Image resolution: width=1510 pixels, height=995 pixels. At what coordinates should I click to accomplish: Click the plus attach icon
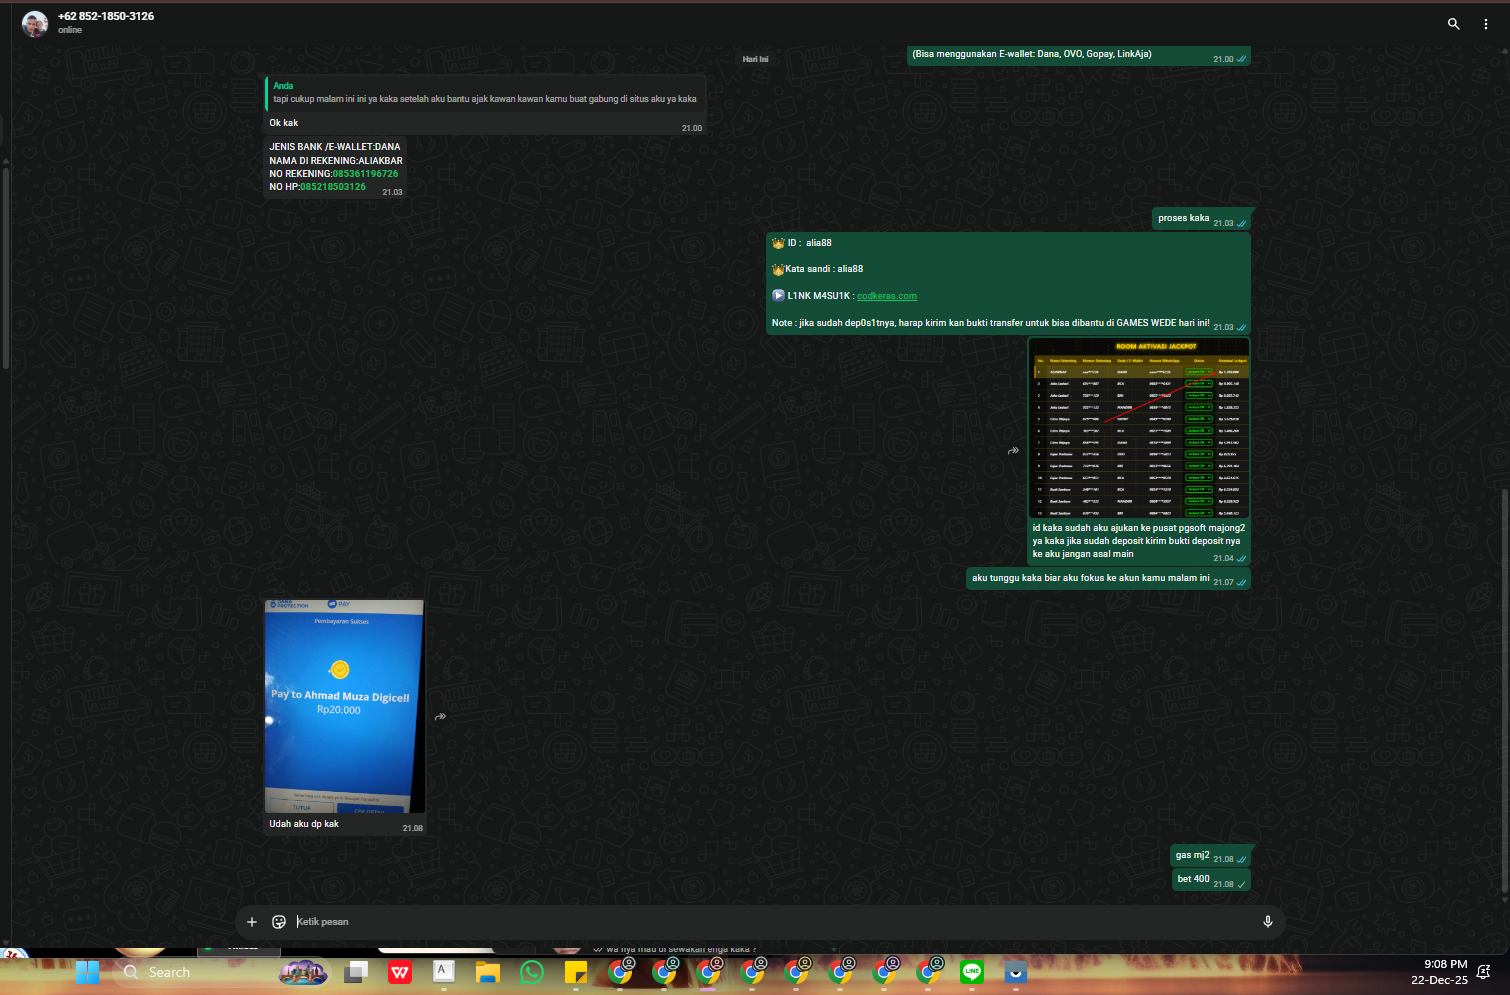tap(252, 922)
